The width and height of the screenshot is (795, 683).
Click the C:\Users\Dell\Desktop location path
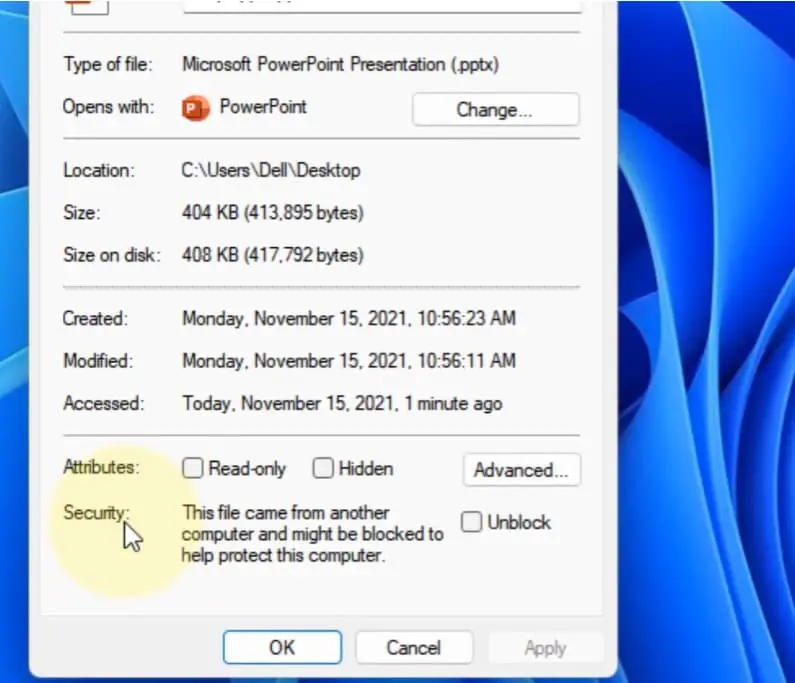click(x=270, y=170)
